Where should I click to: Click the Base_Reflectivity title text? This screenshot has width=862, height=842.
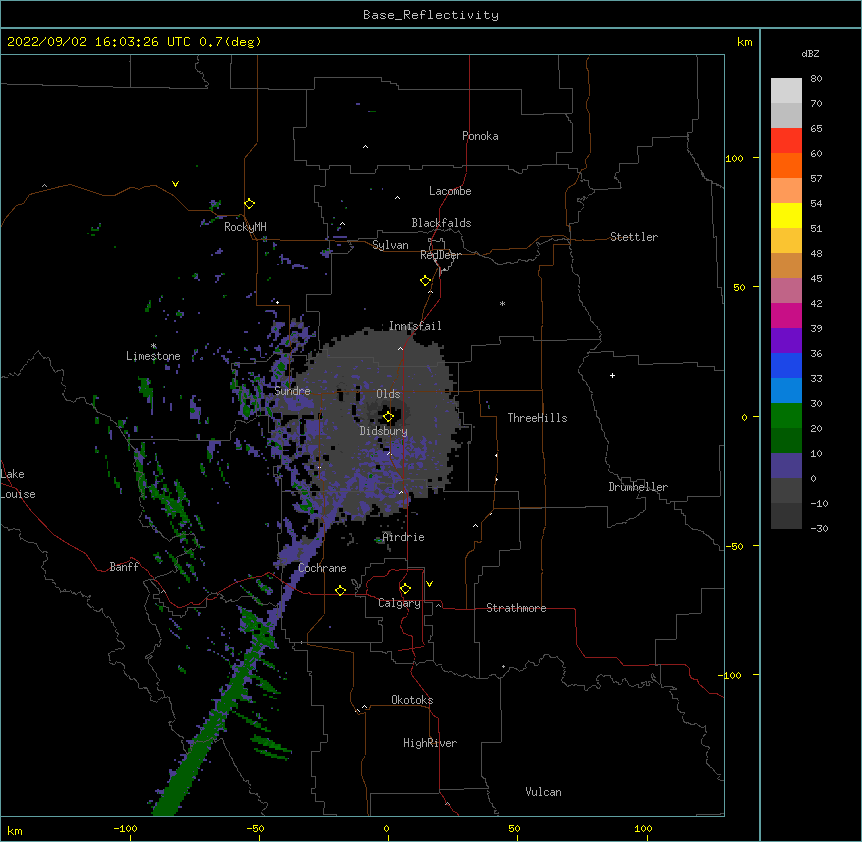tap(431, 15)
